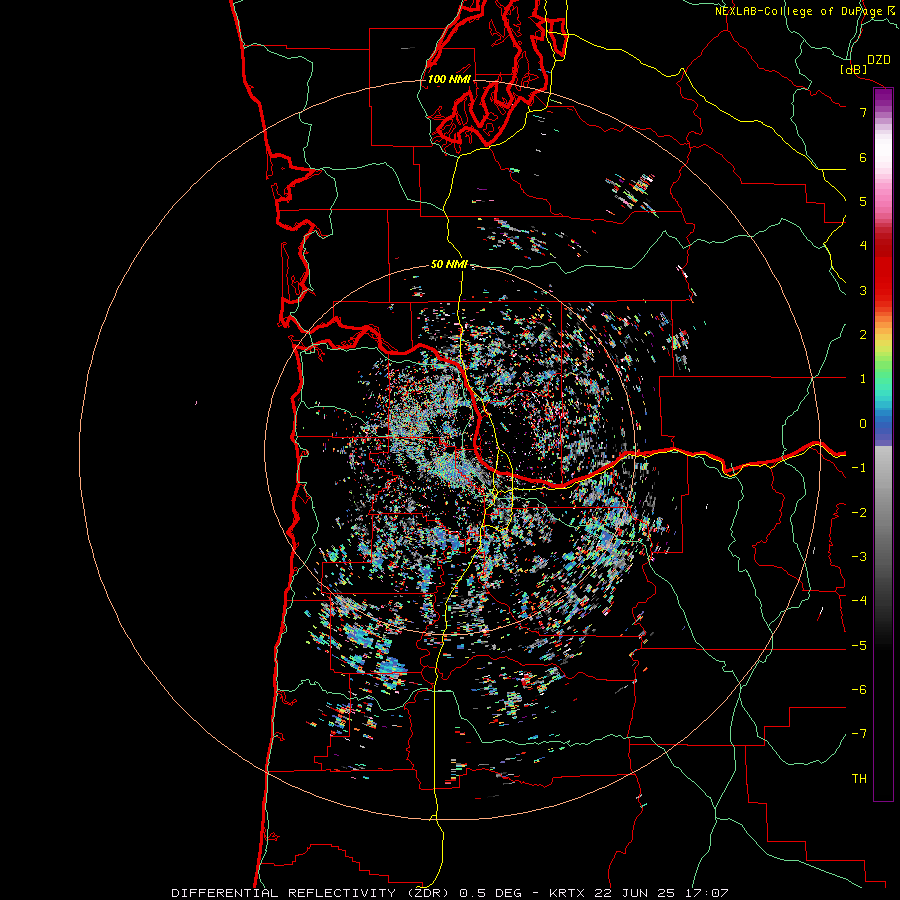The height and width of the screenshot is (900, 900).
Task: Click the 3 value on color scale
Action: pos(863,290)
